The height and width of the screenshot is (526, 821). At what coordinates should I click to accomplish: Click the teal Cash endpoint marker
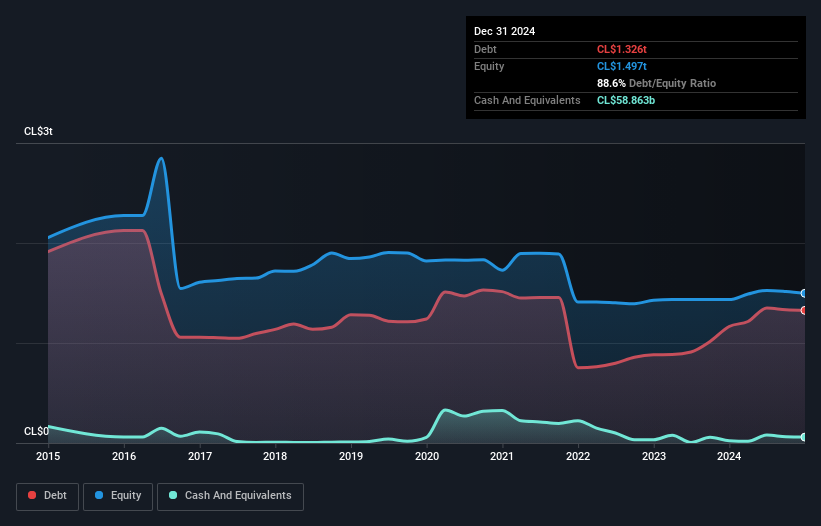coord(804,437)
